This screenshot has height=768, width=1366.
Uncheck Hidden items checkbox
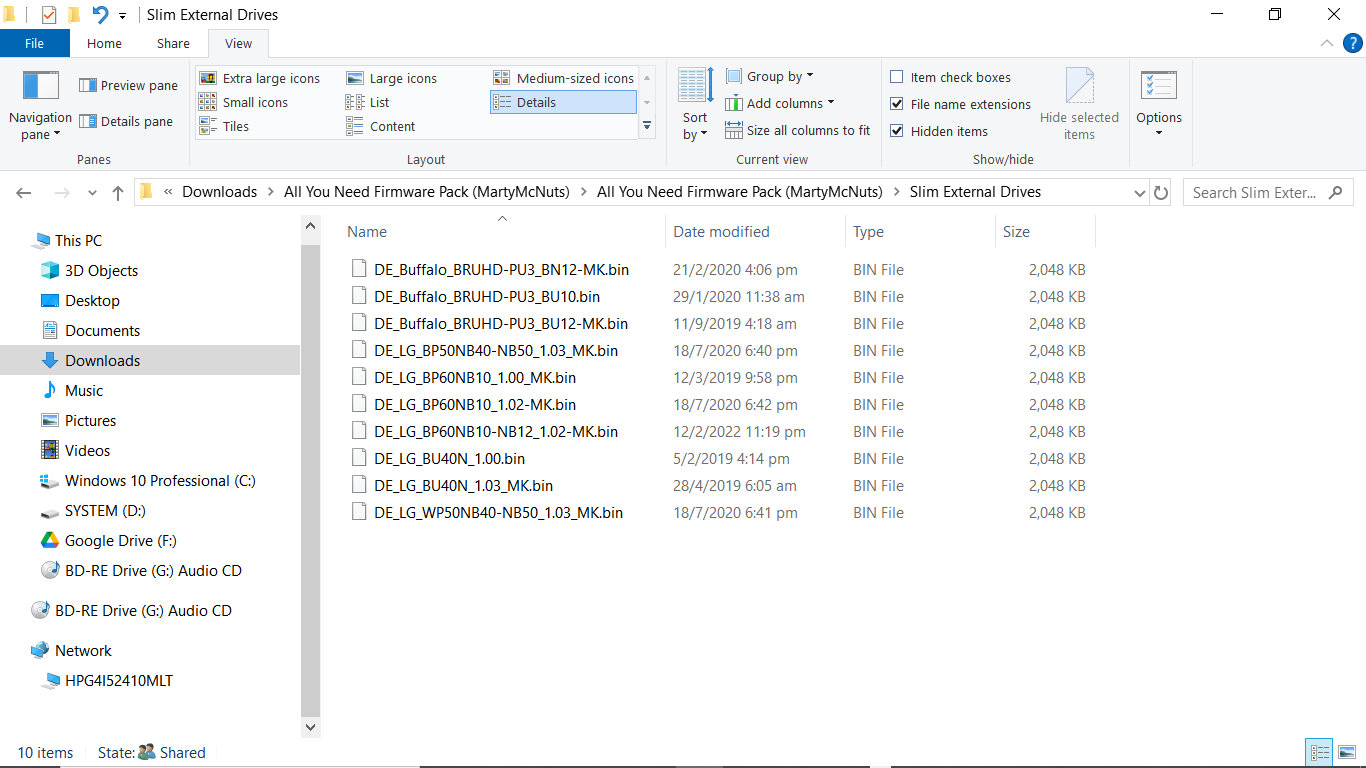pos(897,132)
